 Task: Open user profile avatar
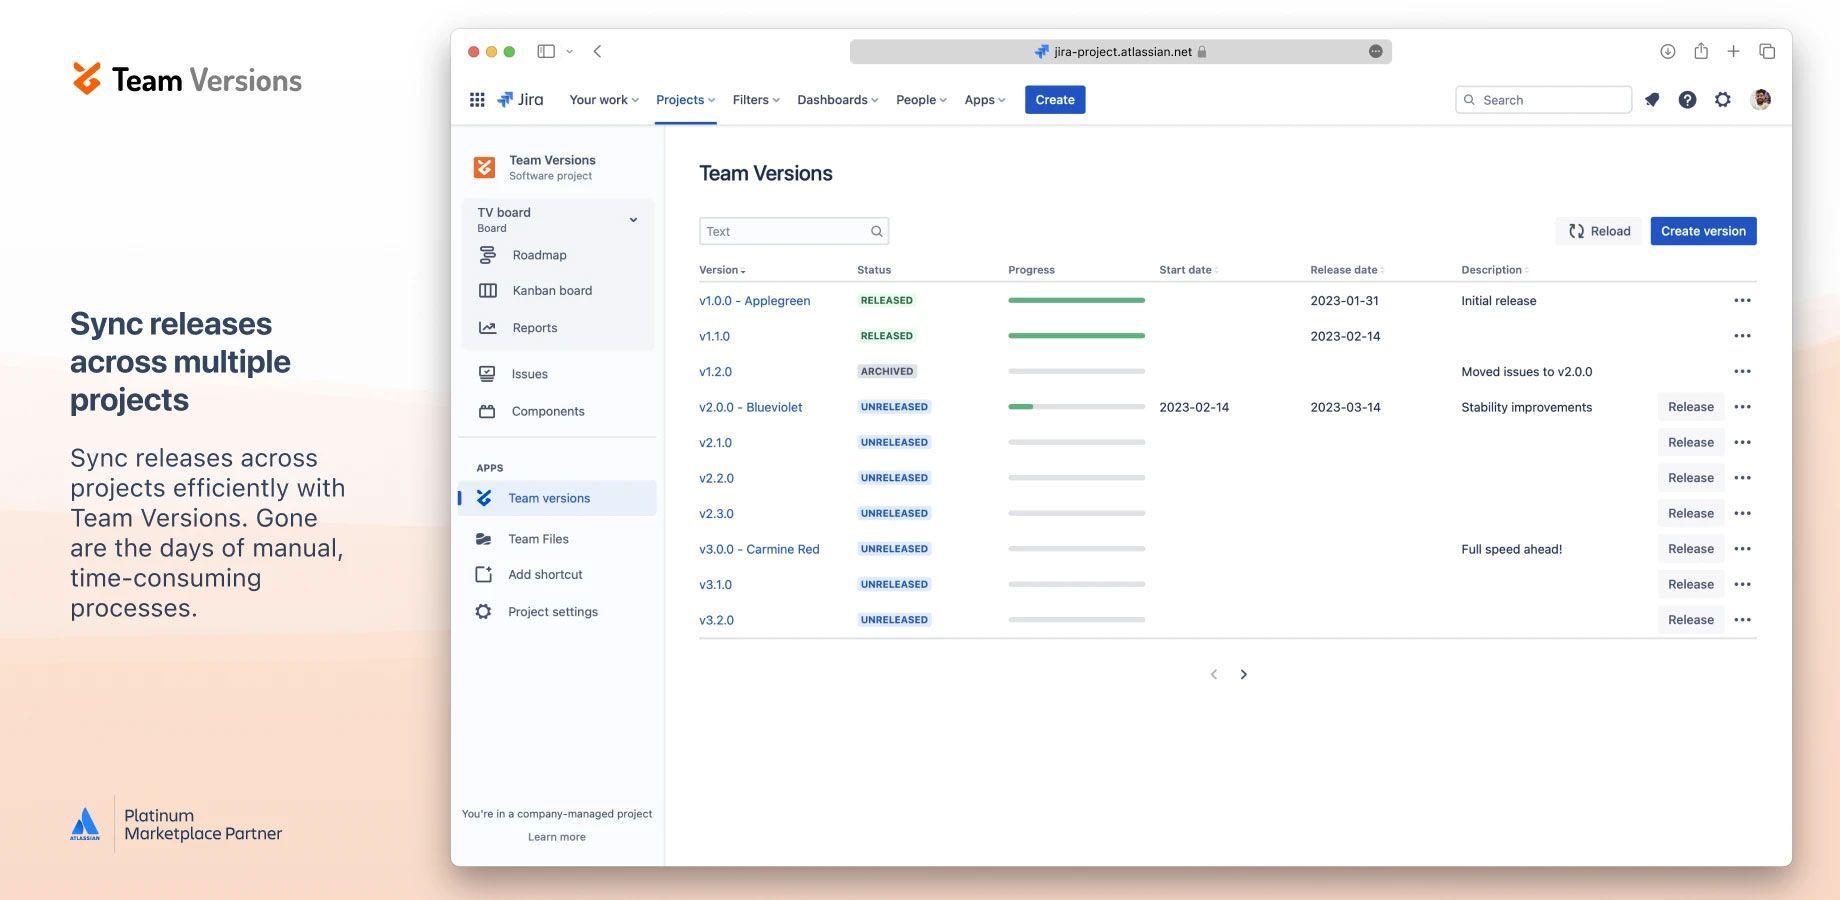[x=1761, y=100]
